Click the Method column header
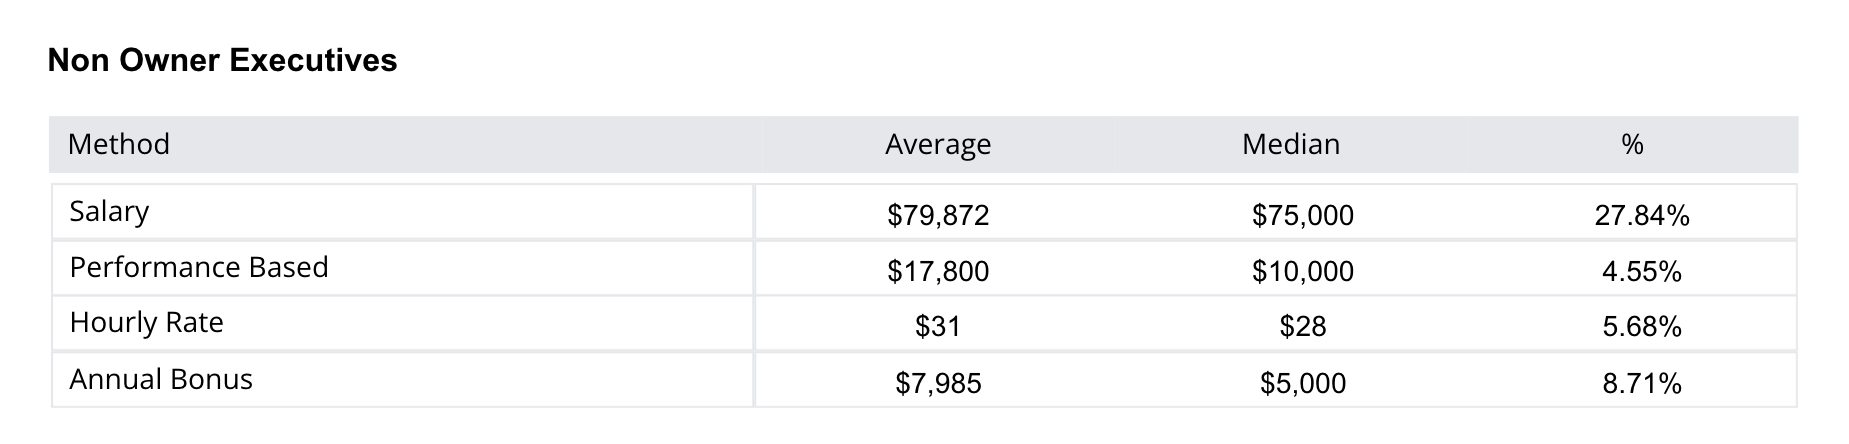This screenshot has width=1849, height=444. (118, 145)
